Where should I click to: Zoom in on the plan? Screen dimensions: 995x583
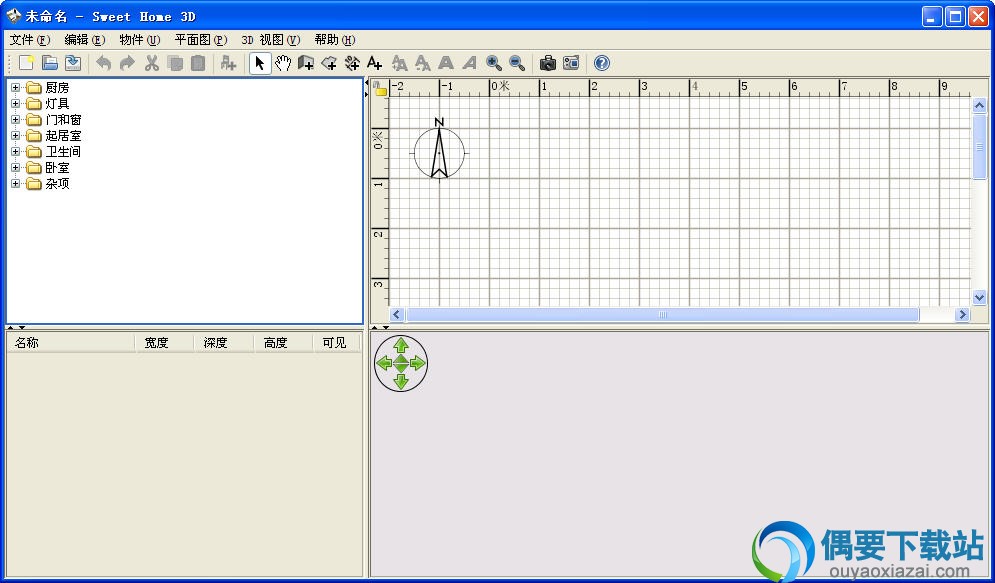tap(494, 63)
